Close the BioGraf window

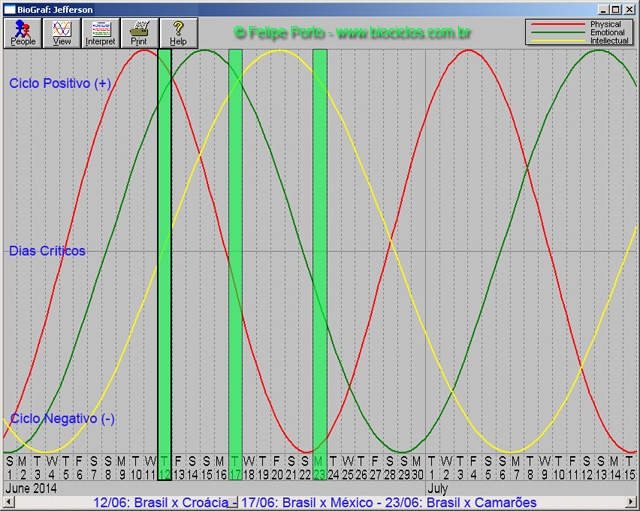(x=629, y=9)
